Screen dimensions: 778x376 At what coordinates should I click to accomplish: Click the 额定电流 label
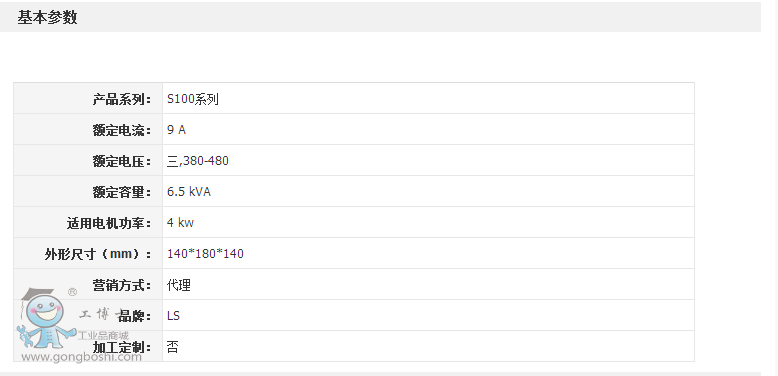click(122, 130)
